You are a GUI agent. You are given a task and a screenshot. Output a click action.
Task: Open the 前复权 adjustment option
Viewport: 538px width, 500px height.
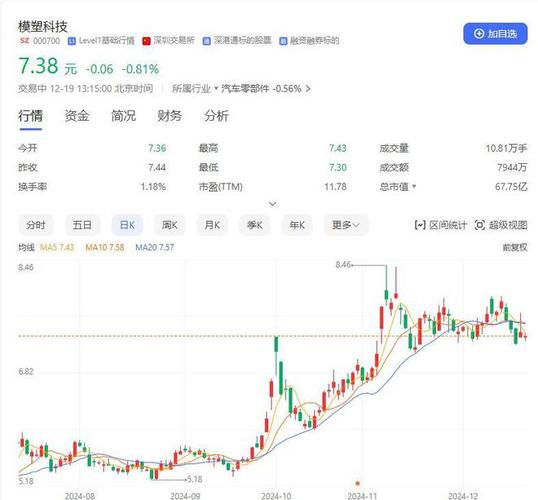(x=515, y=247)
